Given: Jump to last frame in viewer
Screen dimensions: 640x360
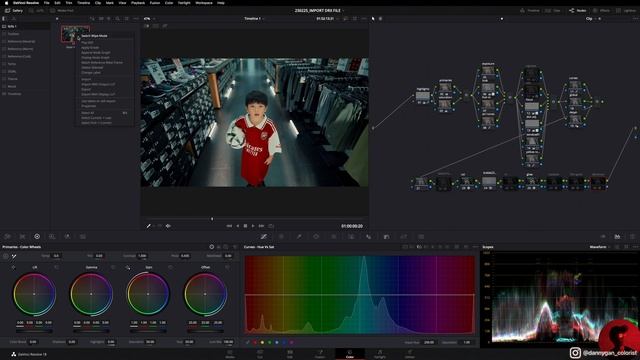Looking at the screenshot, I should [x=261, y=226].
